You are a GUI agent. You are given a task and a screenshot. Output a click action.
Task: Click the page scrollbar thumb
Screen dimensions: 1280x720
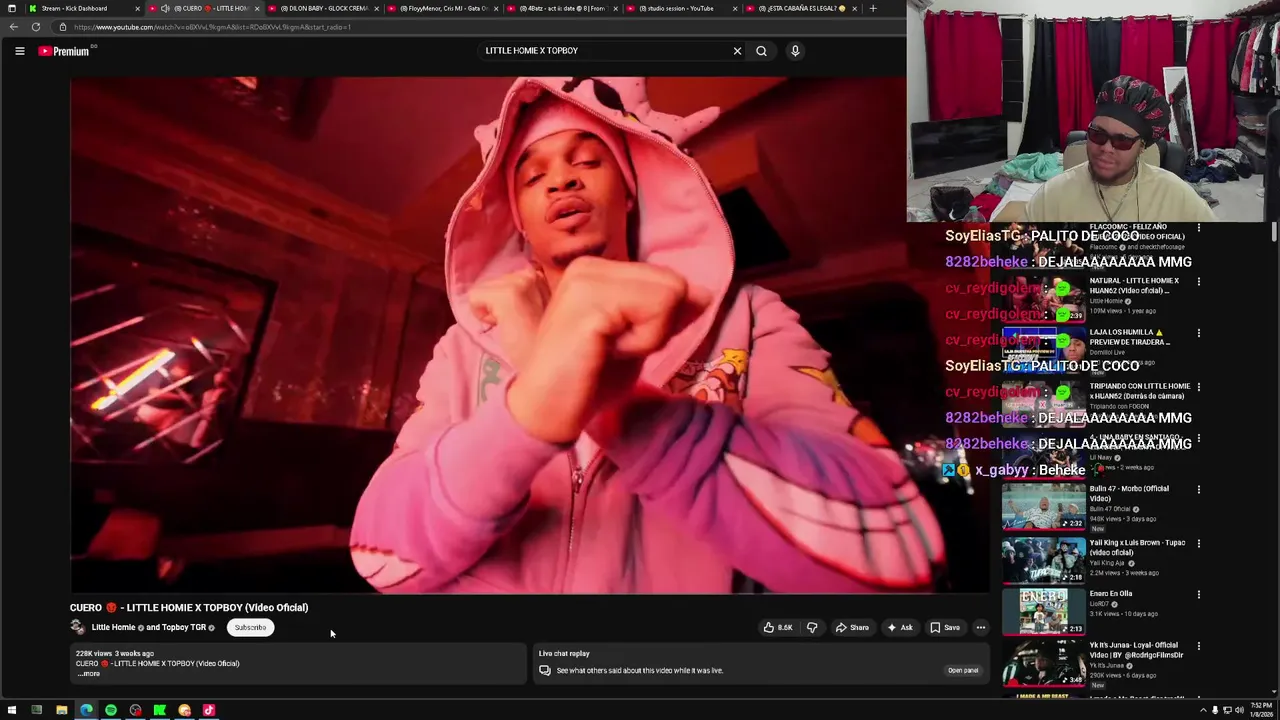tap(1274, 232)
